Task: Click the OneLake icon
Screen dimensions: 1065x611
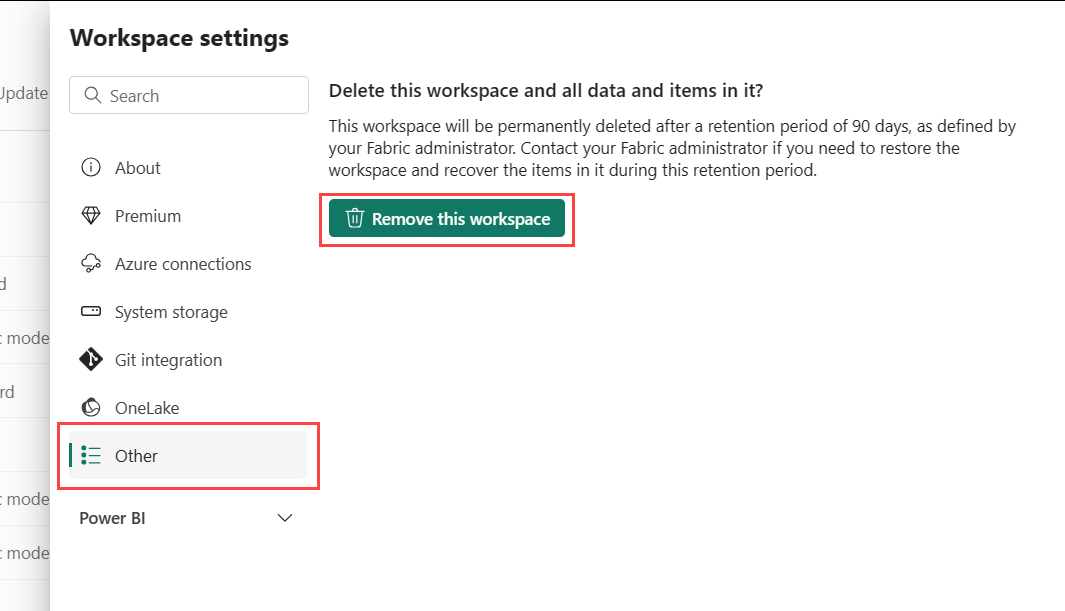Action: pyautogui.click(x=91, y=408)
